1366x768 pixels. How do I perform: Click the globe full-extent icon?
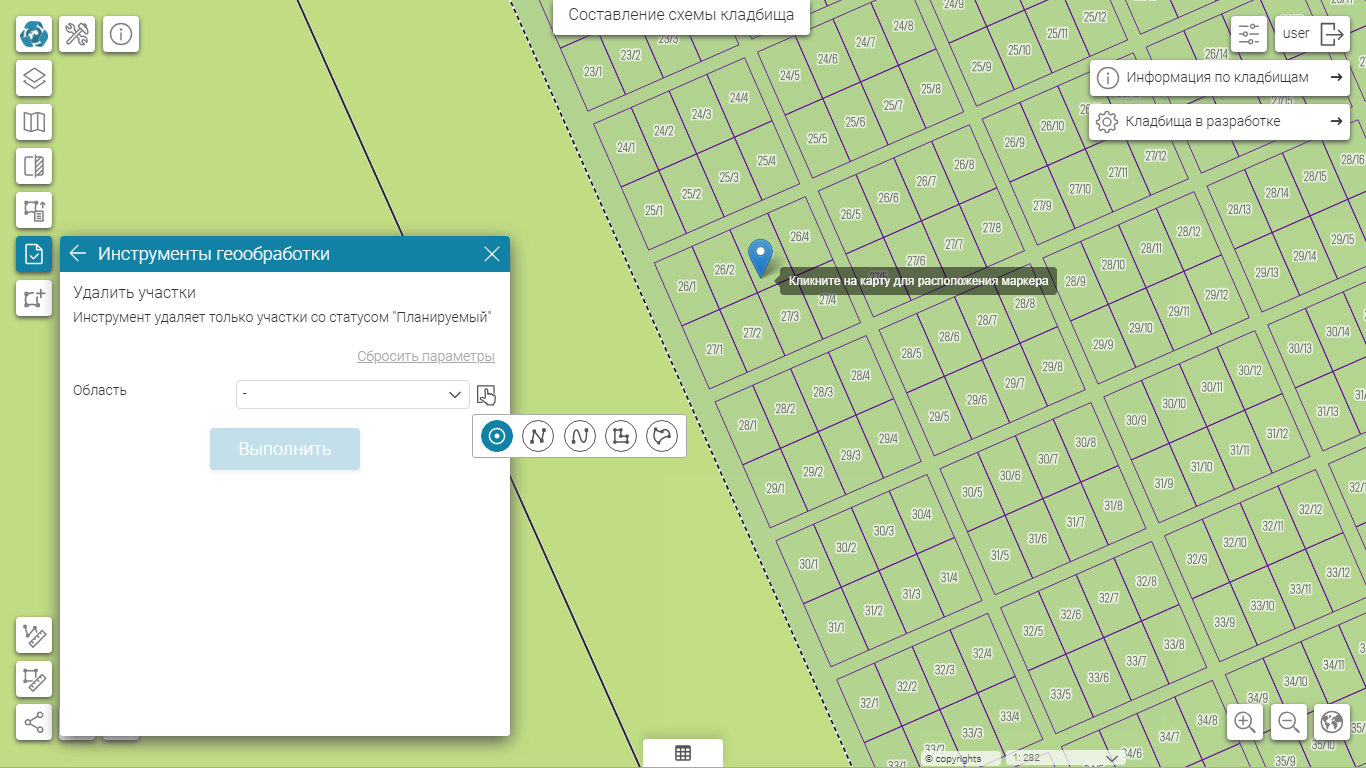click(x=1332, y=721)
